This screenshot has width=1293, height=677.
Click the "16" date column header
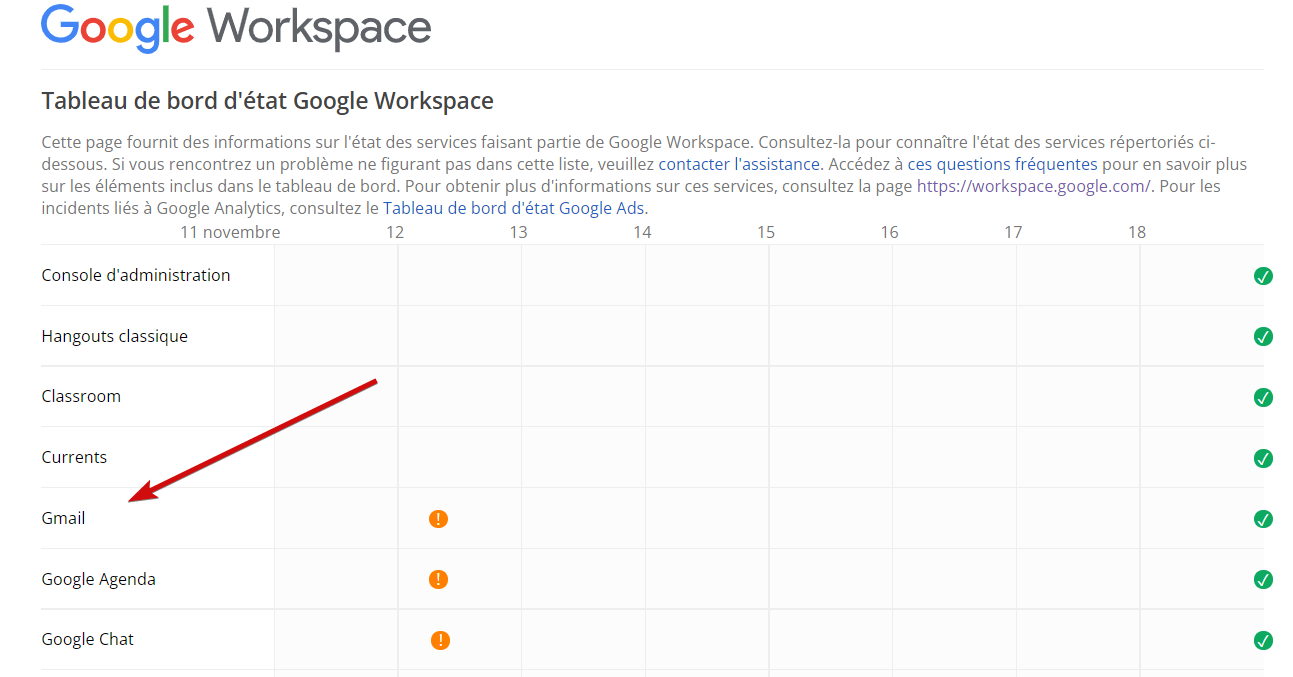pyautogui.click(x=890, y=232)
